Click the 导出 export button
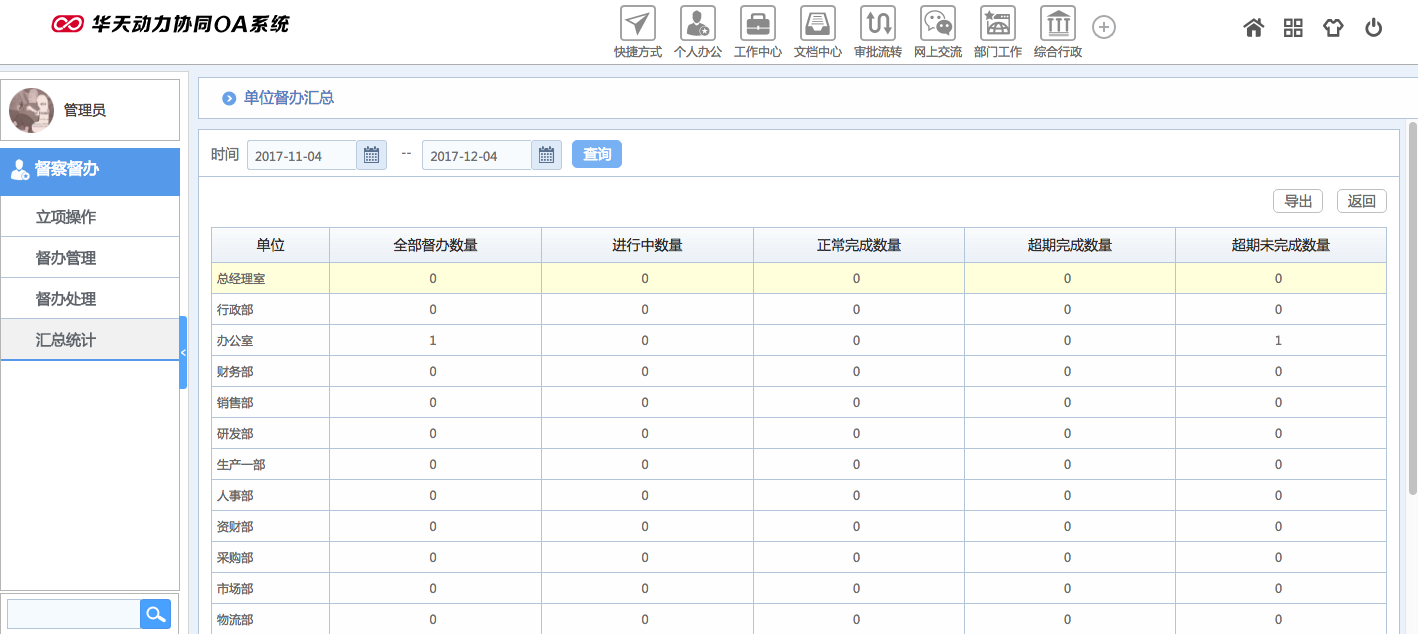The height and width of the screenshot is (634, 1418). click(1297, 201)
